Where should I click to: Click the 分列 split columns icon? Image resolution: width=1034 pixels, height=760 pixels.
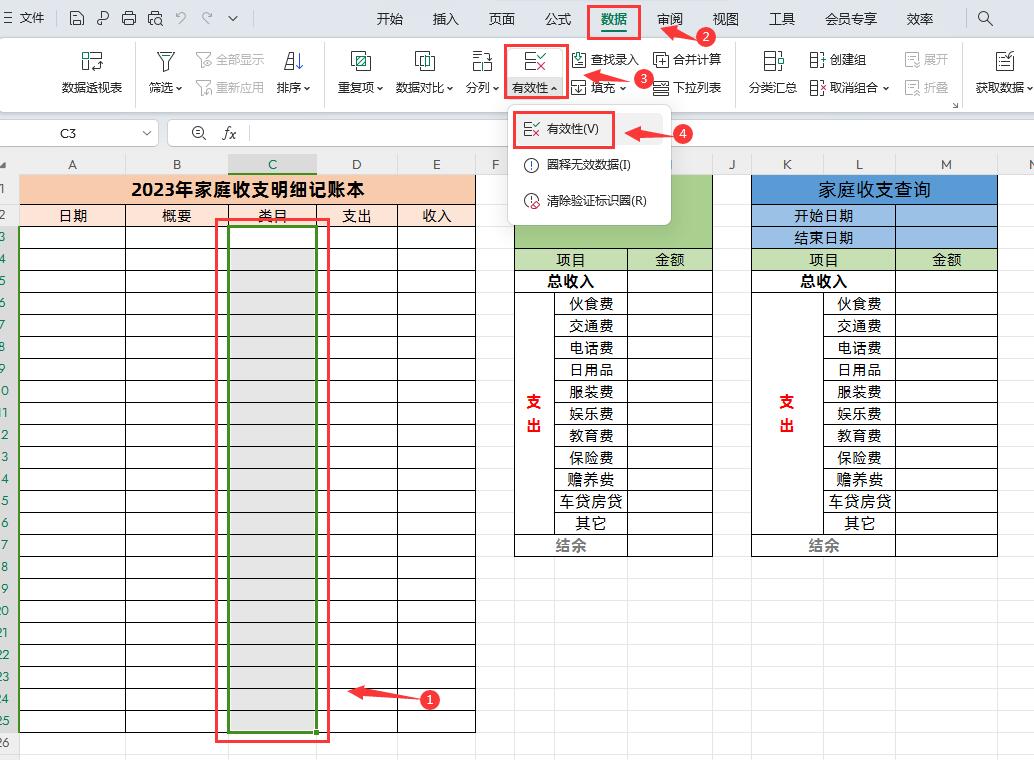pyautogui.click(x=482, y=62)
